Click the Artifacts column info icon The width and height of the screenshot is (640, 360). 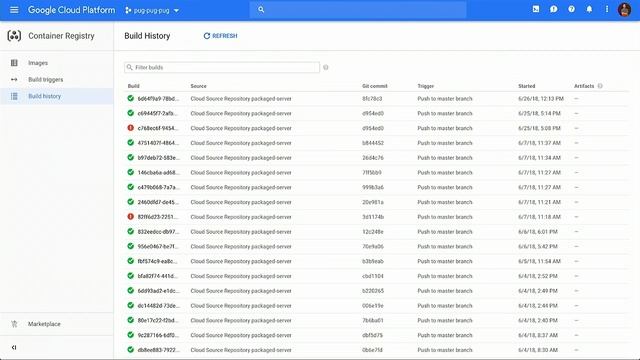(600, 86)
